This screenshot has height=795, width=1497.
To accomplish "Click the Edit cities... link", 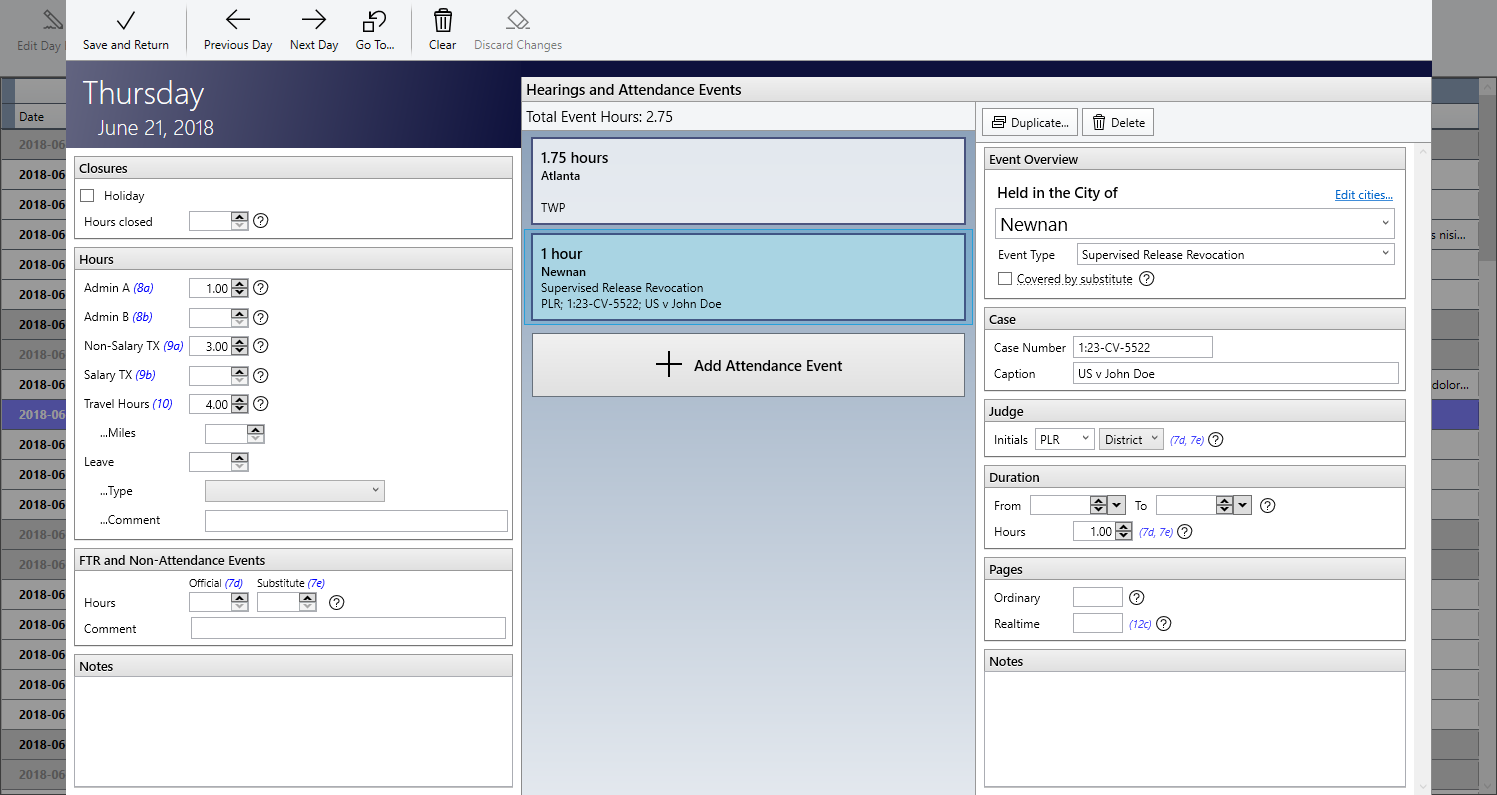I will tap(1364, 195).
